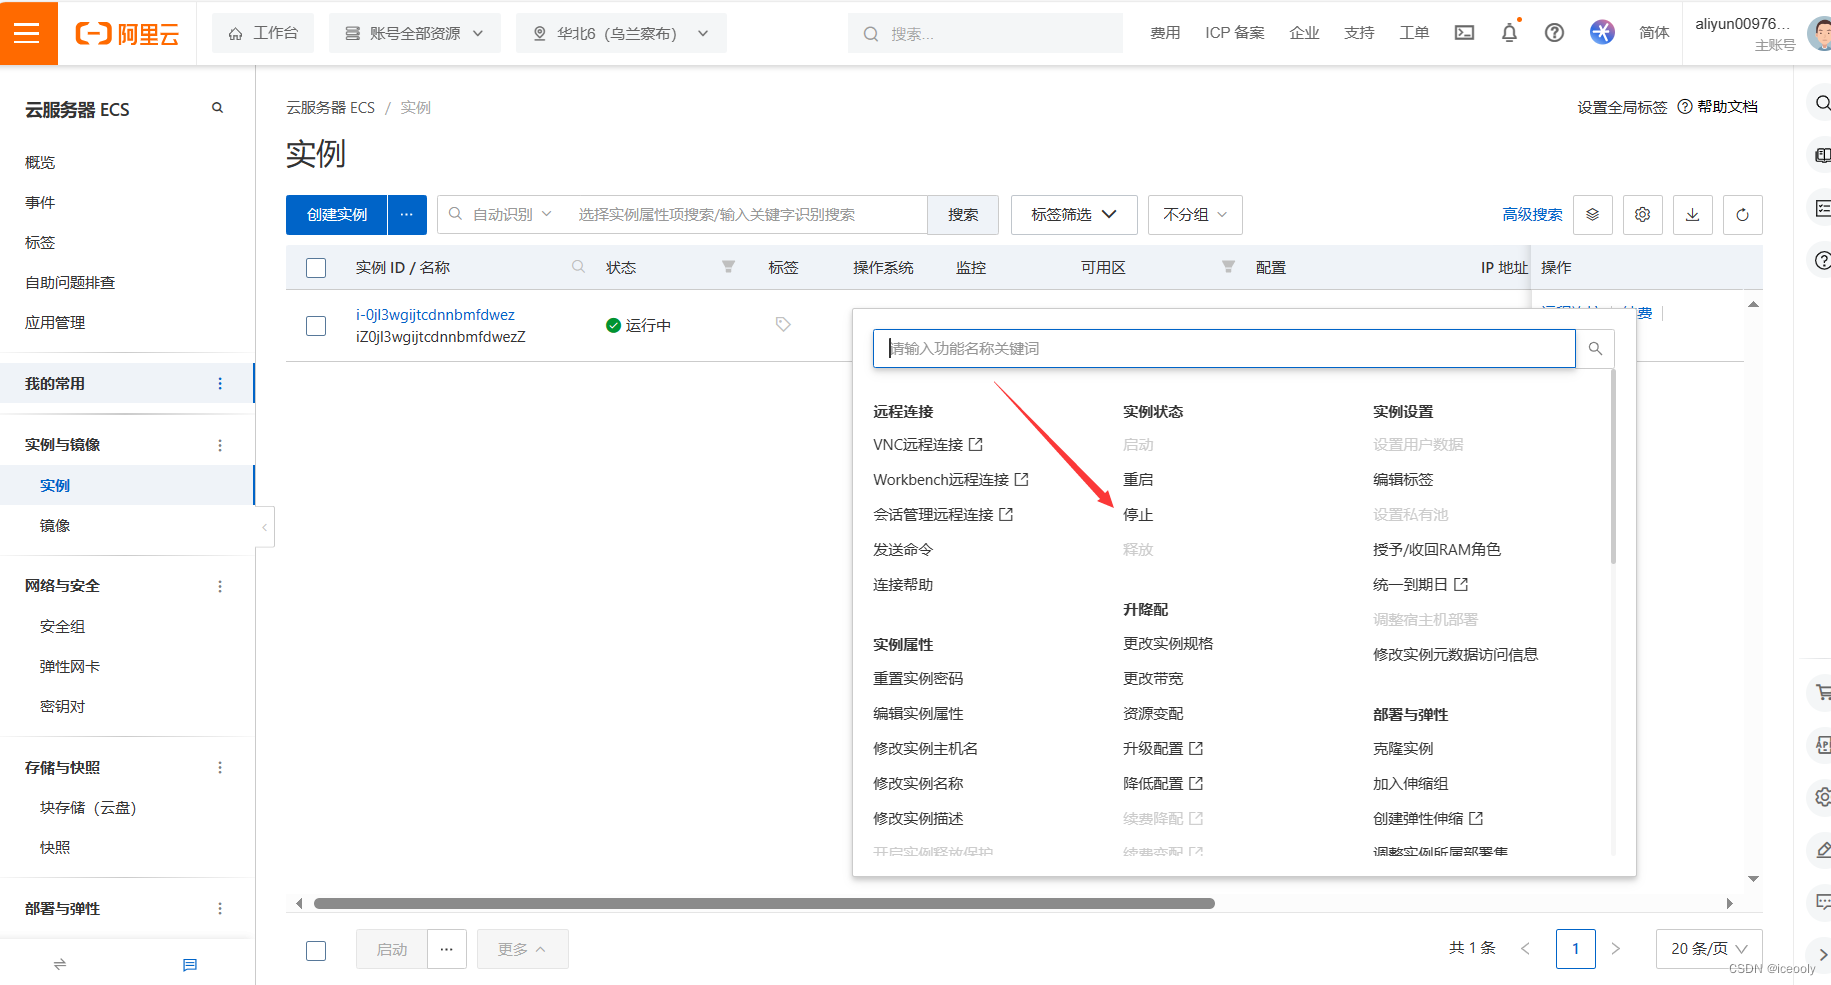Screen dimensions: 1831x985
Task: Open the region selector 华北6 (乌兰察布)
Action: pos(621,33)
